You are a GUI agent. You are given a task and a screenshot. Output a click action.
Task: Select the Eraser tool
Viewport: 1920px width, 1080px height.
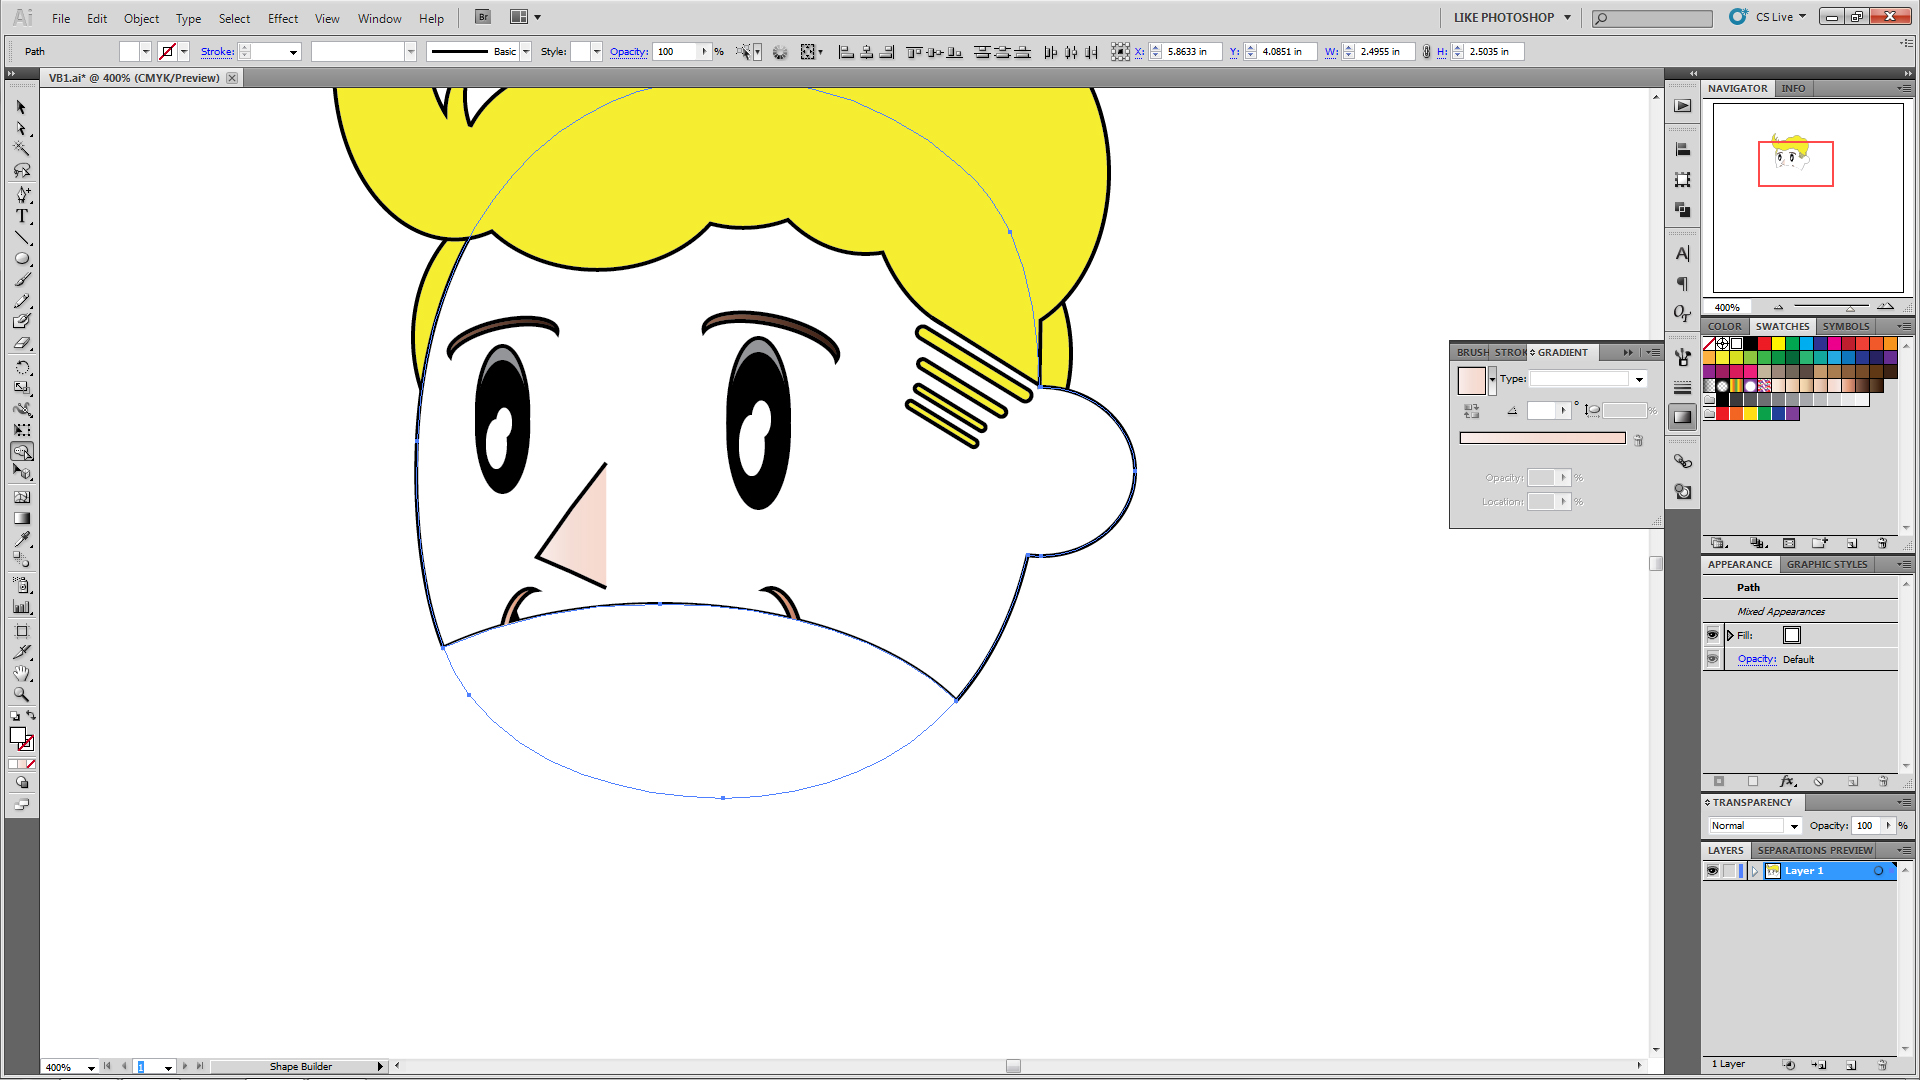click(x=21, y=344)
